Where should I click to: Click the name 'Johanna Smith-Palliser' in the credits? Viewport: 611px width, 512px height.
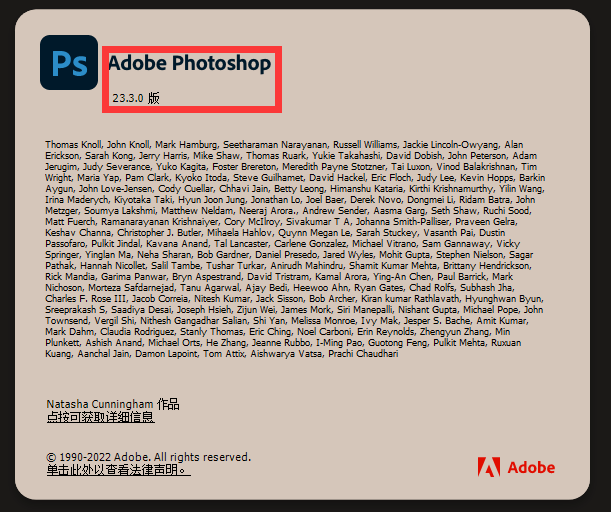click(403, 222)
